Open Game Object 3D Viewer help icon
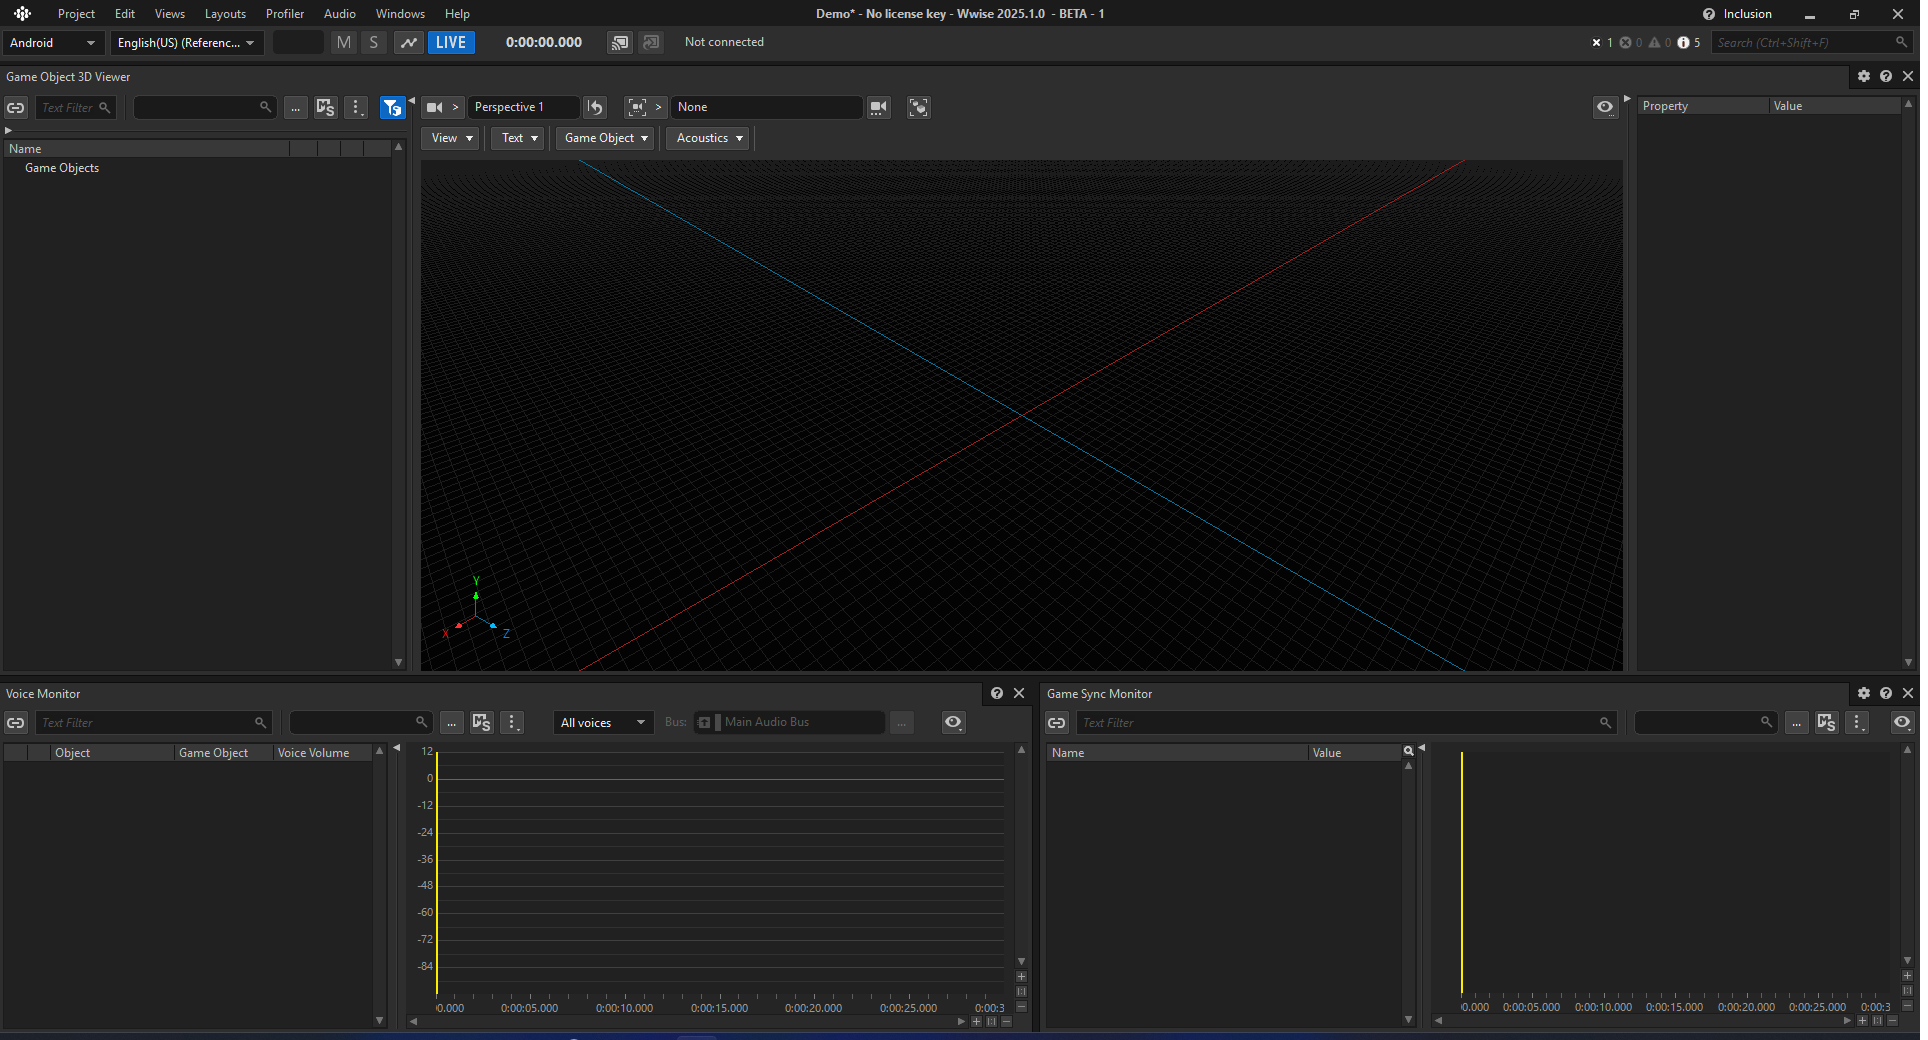1928x1040 pixels. pyautogui.click(x=1885, y=76)
